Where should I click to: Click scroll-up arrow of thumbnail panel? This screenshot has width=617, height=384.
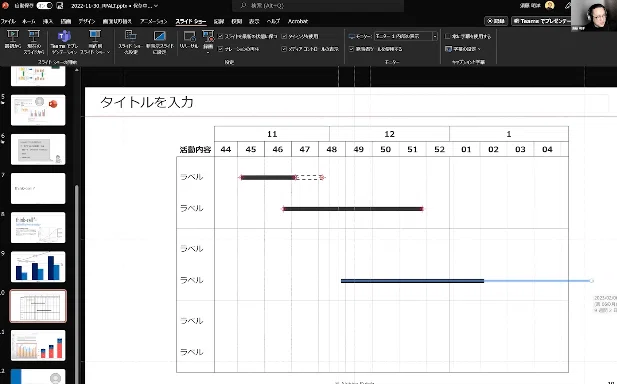(x=77, y=70)
